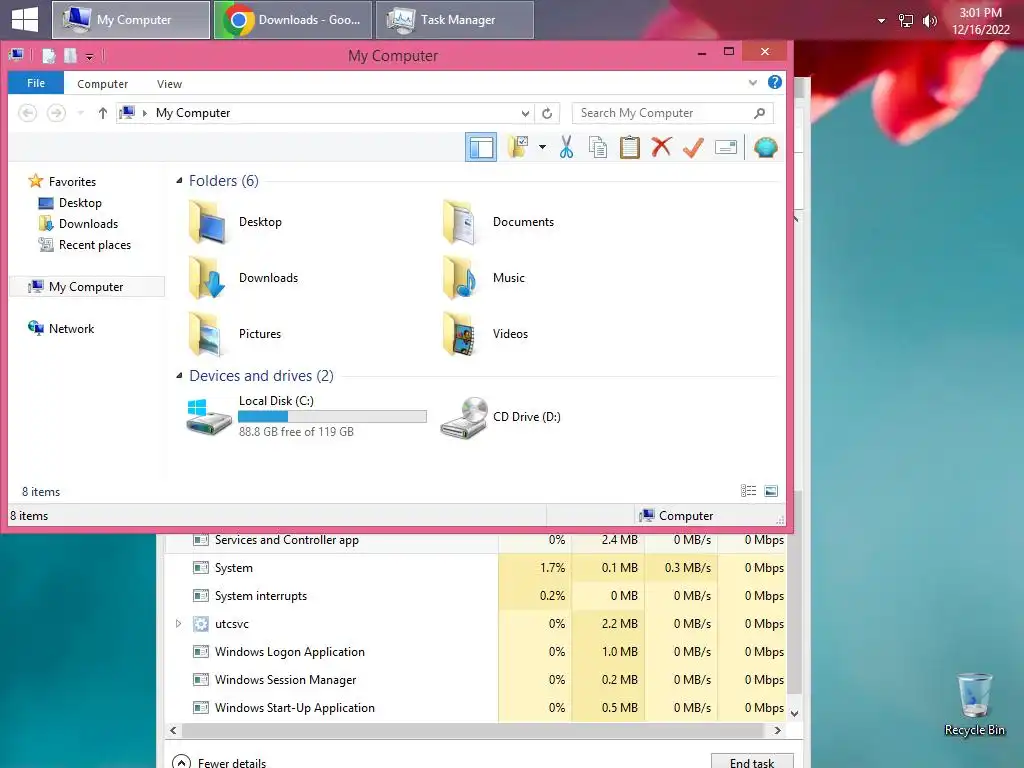
Task: Show hidden system tray icons arrow
Action: (x=882, y=21)
